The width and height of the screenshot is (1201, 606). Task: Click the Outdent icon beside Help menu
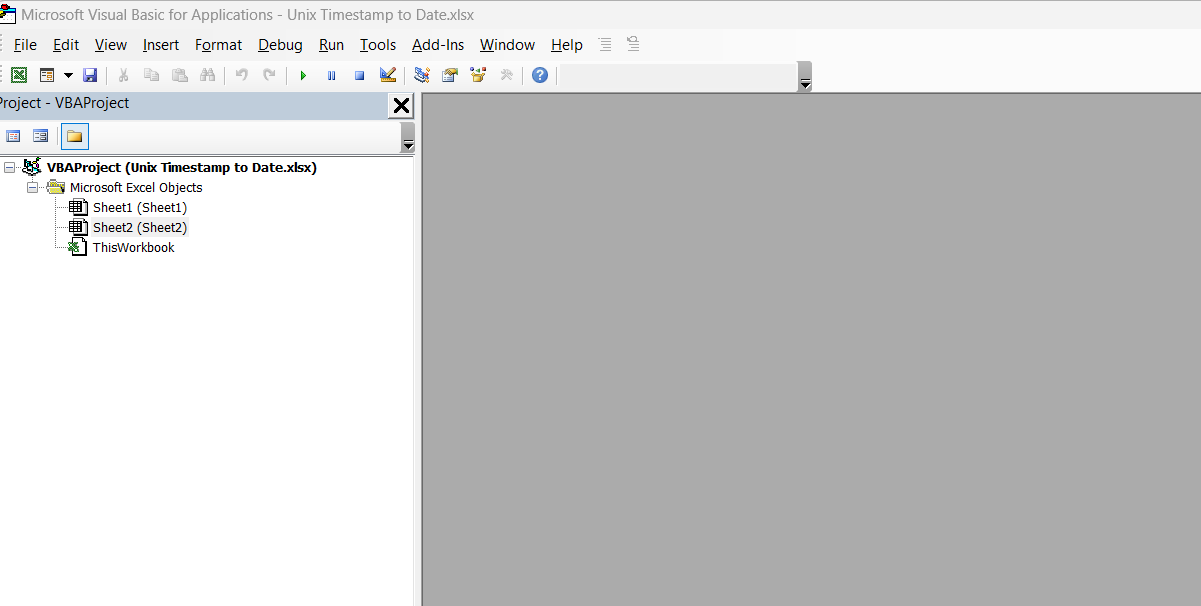coord(632,44)
